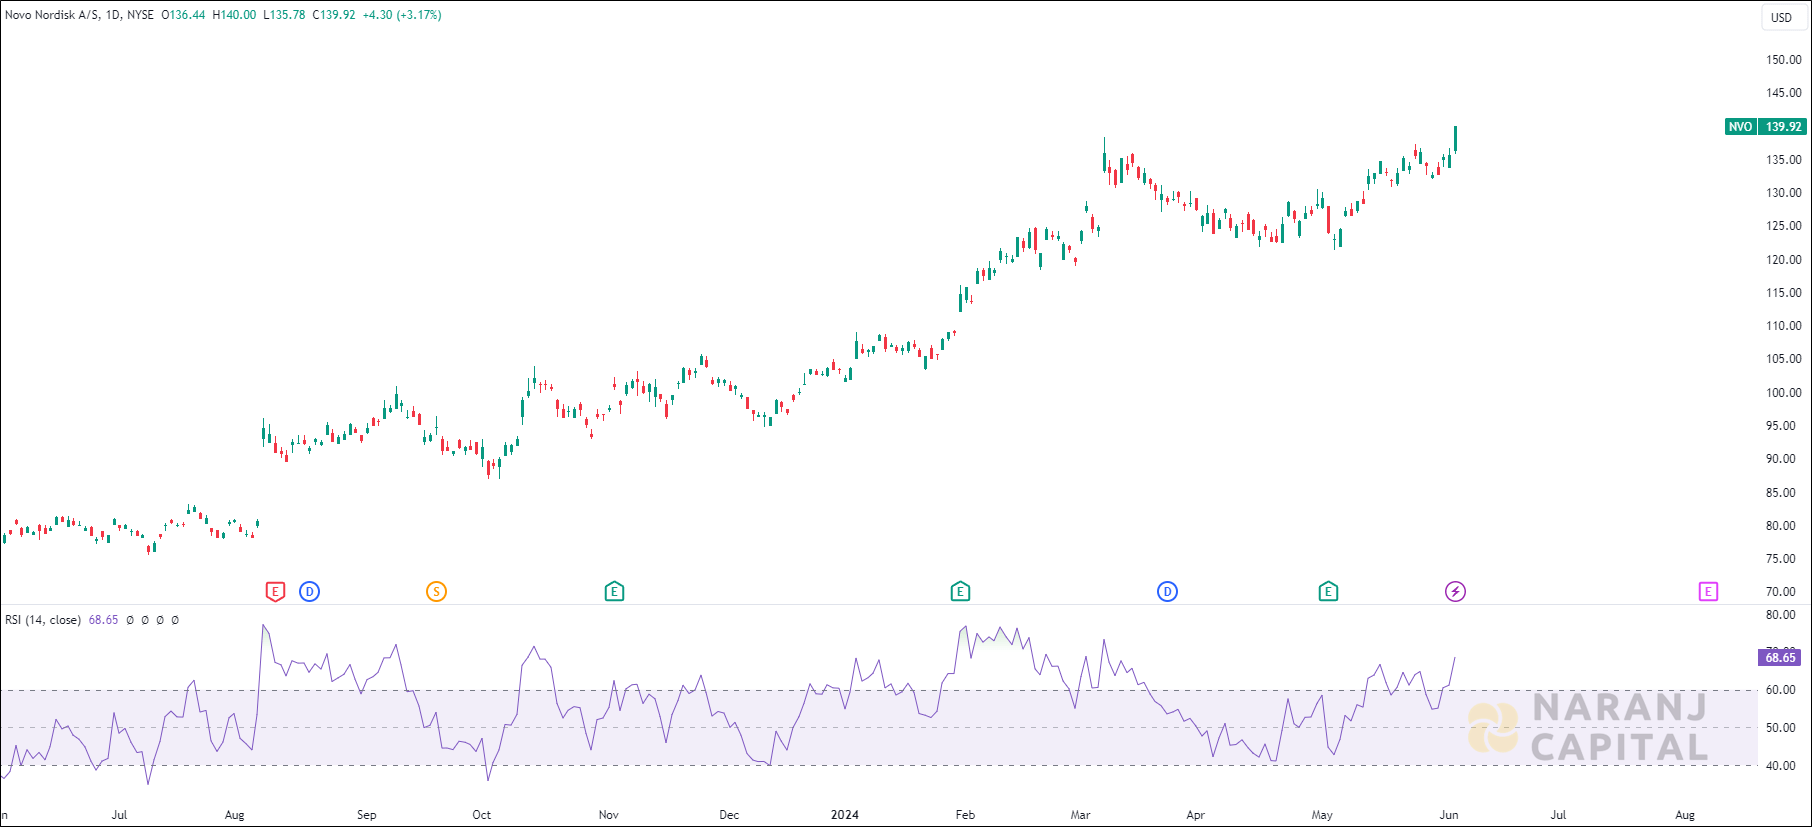Click the Jun label on time axis
The height and width of the screenshot is (827, 1812).
(x=1449, y=815)
